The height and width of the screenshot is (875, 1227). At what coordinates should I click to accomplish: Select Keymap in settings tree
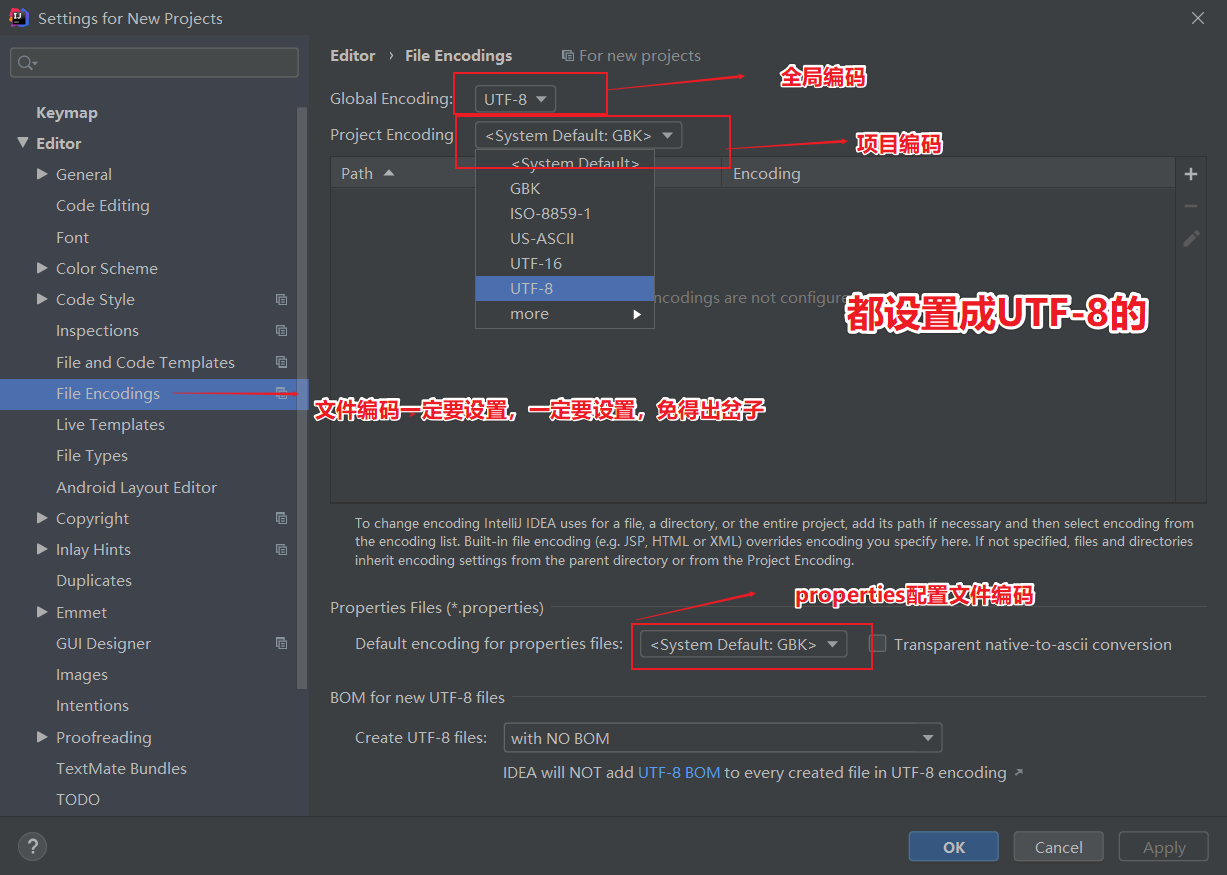click(x=67, y=112)
